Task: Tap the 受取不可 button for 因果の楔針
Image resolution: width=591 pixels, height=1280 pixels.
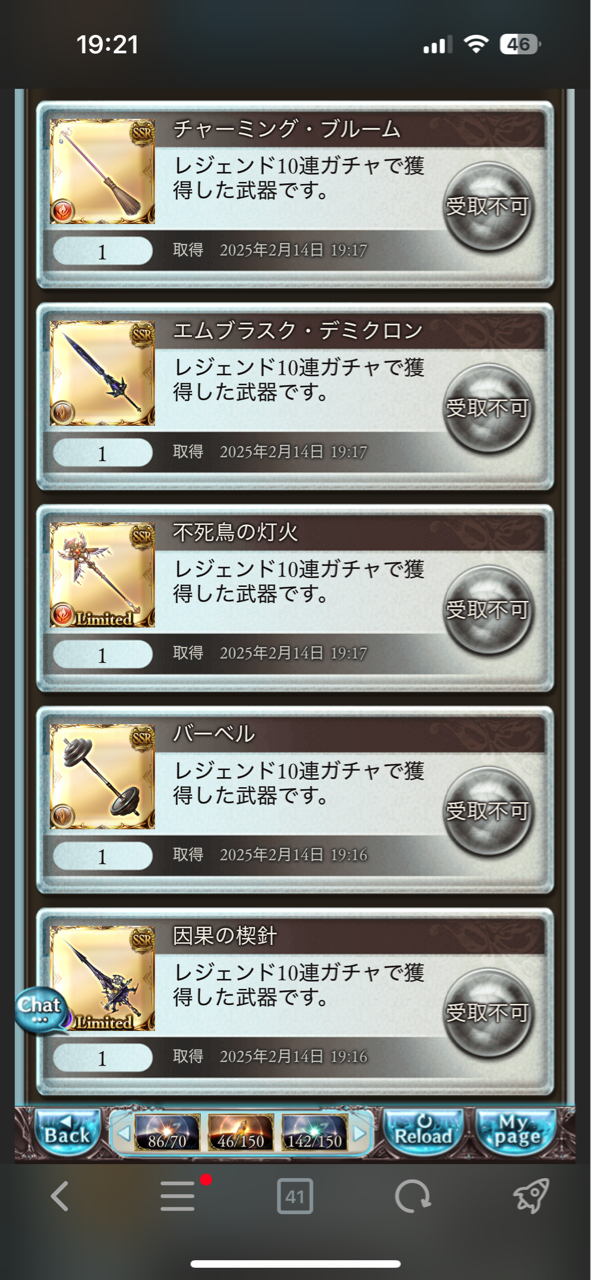Action: tap(487, 1012)
